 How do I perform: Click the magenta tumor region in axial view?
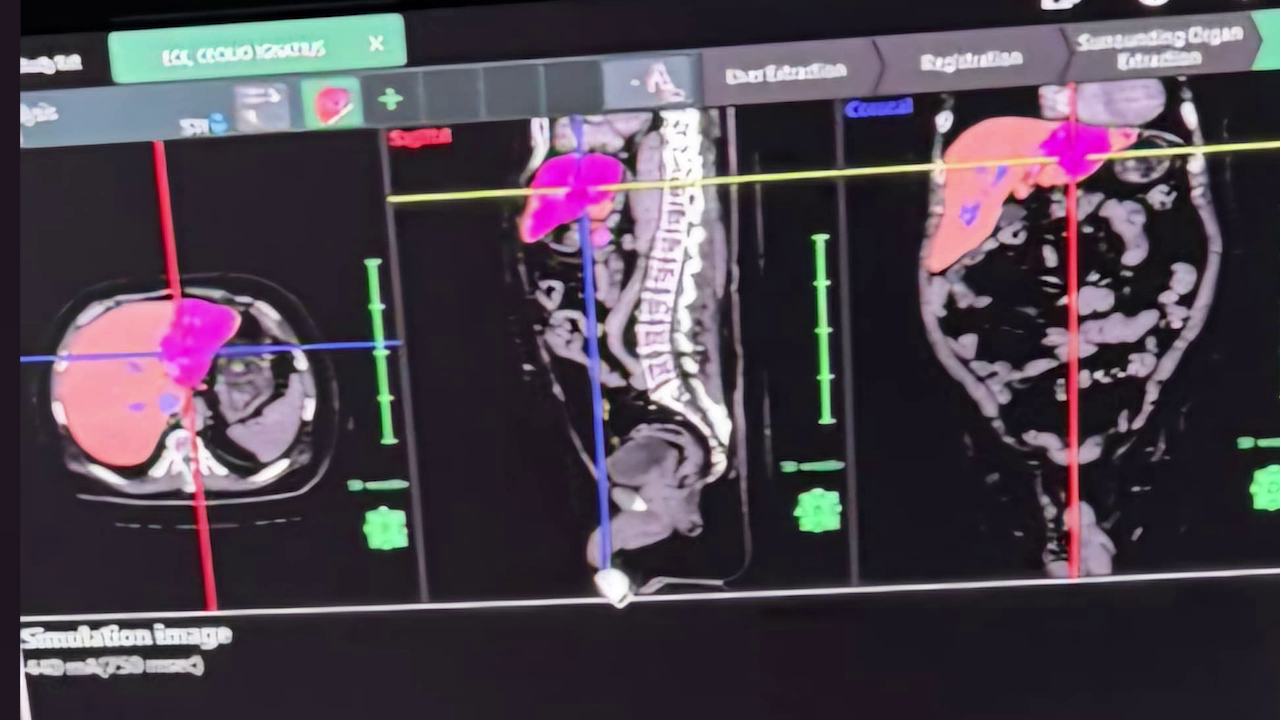pyautogui.click(x=196, y=340)
